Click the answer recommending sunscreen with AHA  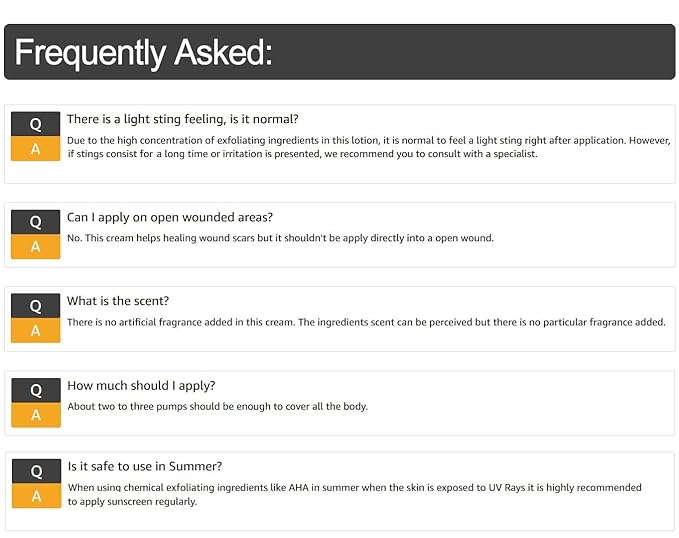354,494
